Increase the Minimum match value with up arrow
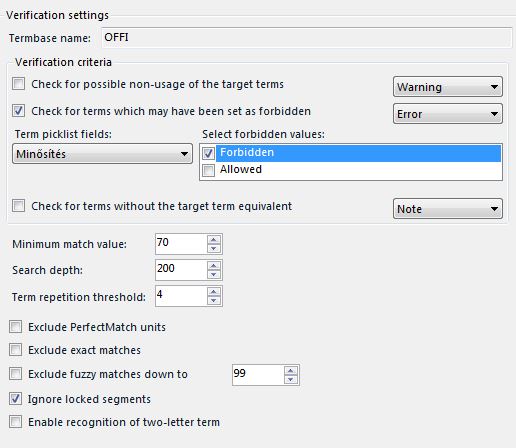This screenshot has width=516, height=448. [214, 240]
